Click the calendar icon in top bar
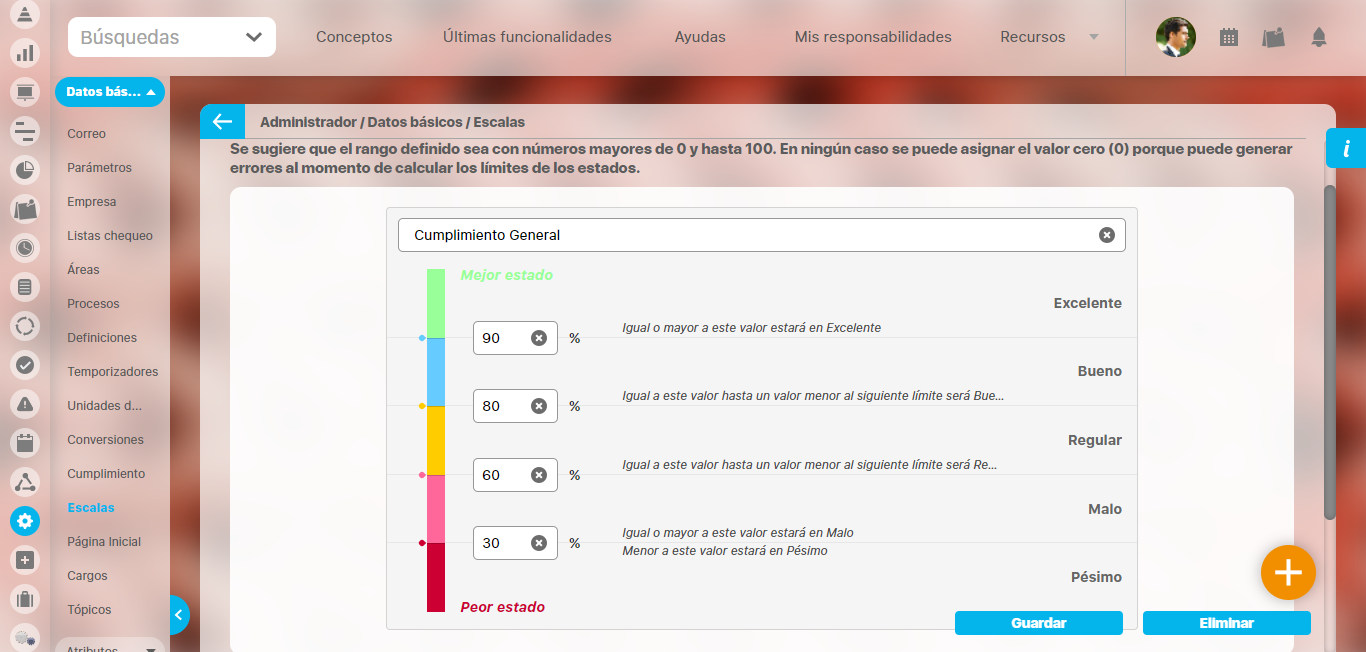This screenshot has width=1366, height=652. 1229,38
